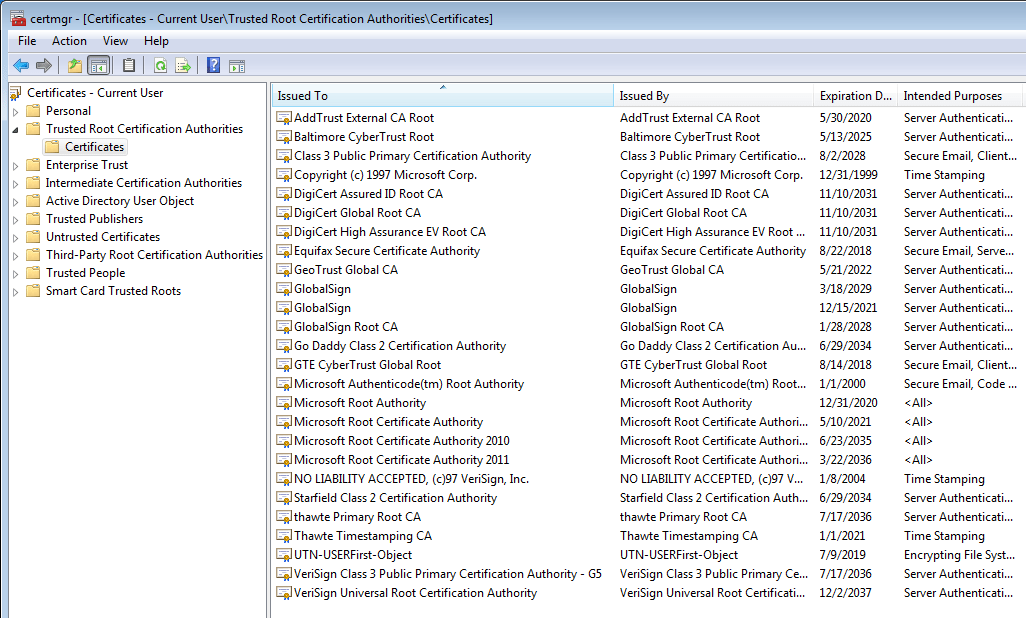This screenshot has width=1026, height=618.
Task: Click the Back navigation arrow
Action: coord(22,63)
